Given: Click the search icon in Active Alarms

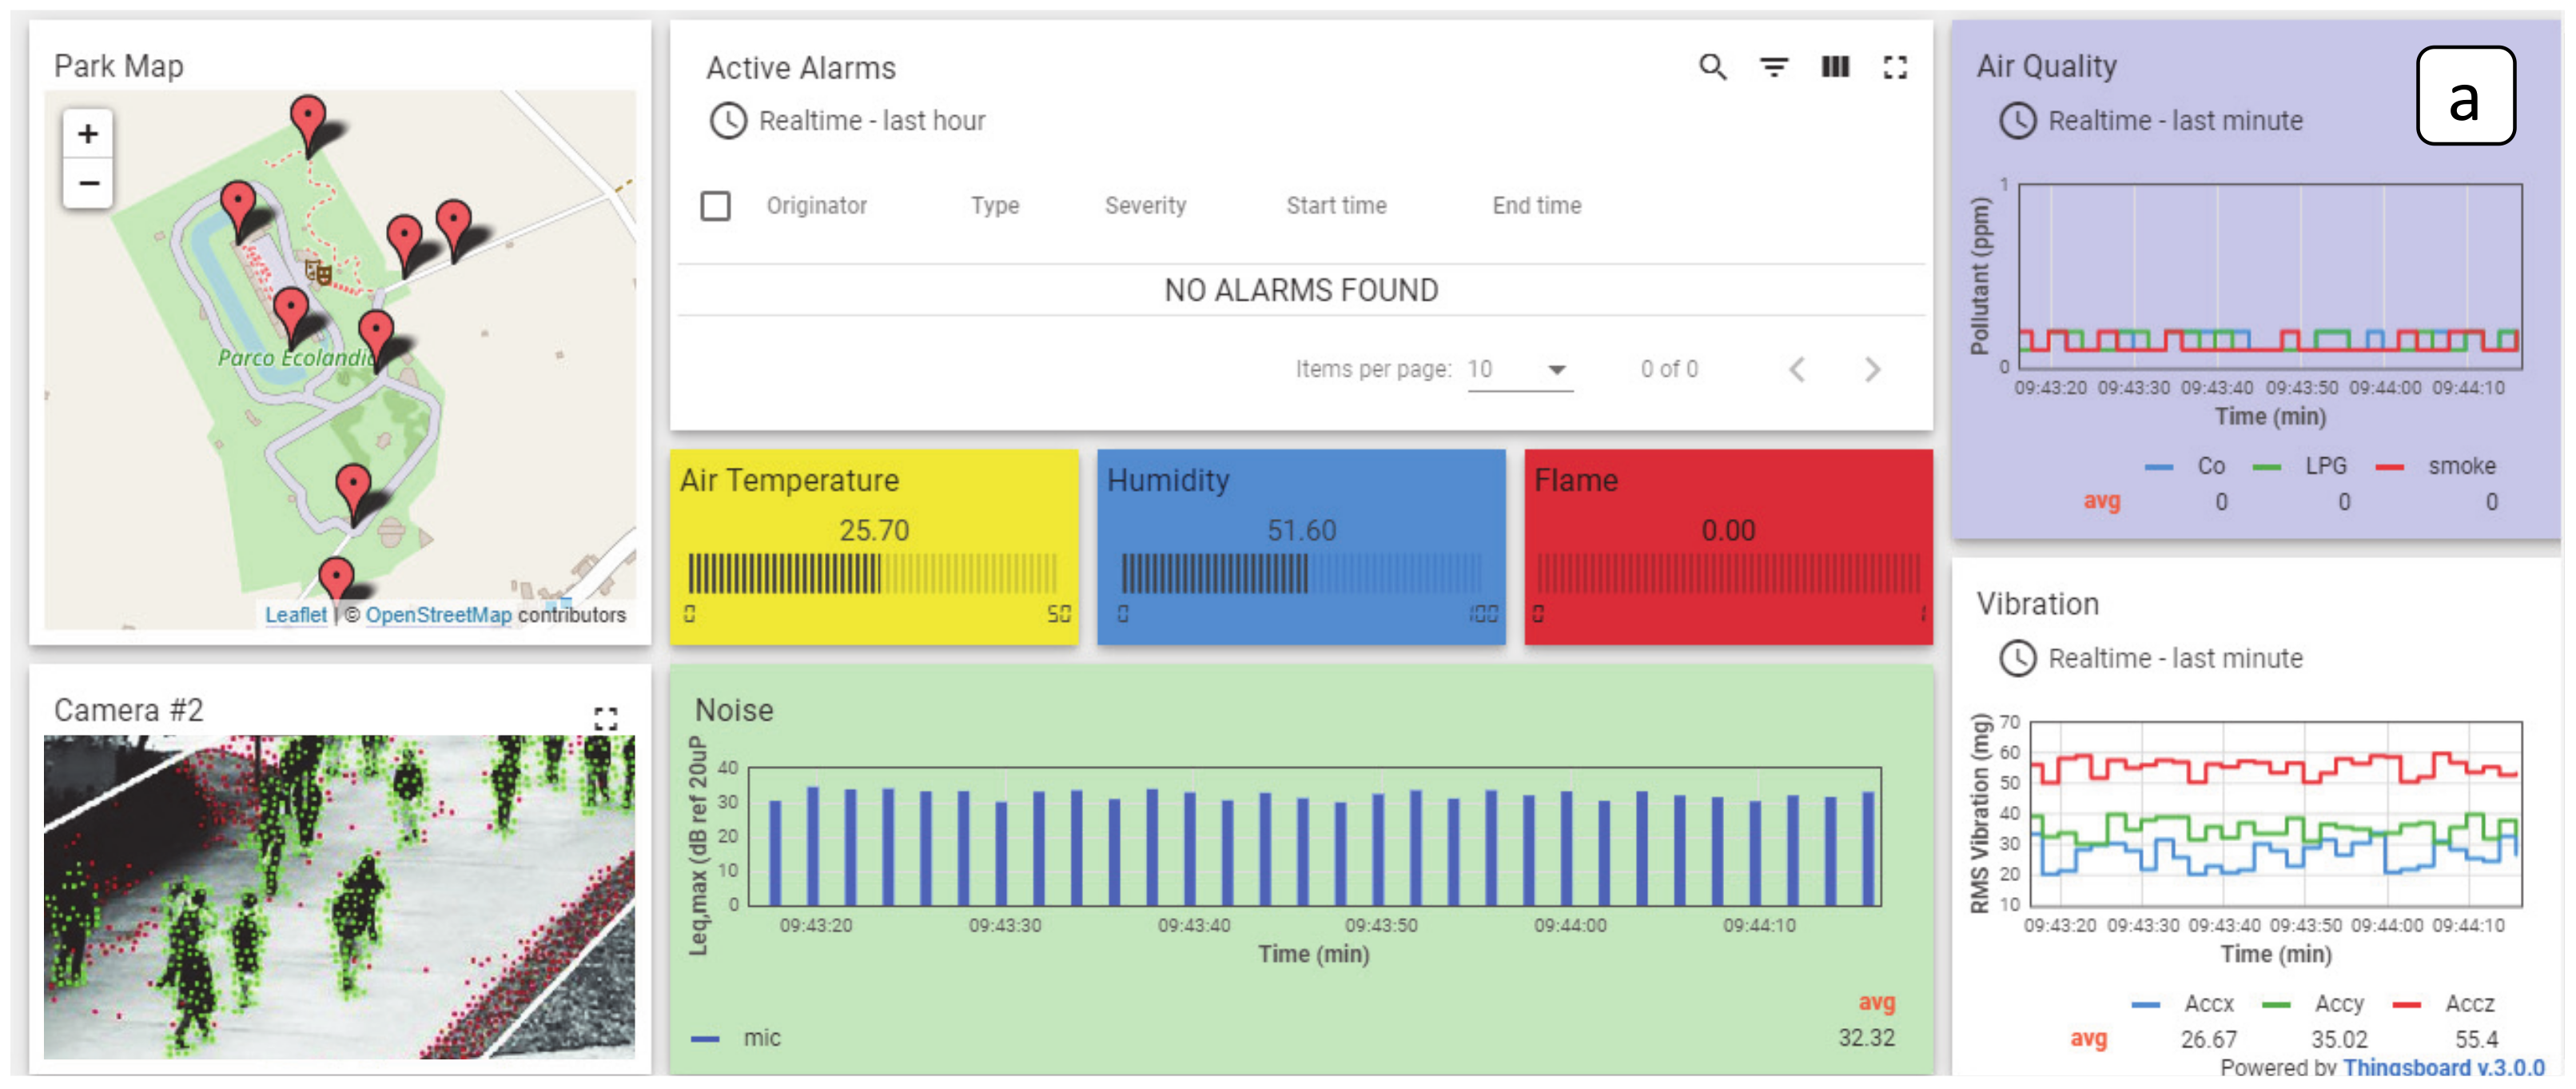Looking at the screenshot, I should 1712,67.
